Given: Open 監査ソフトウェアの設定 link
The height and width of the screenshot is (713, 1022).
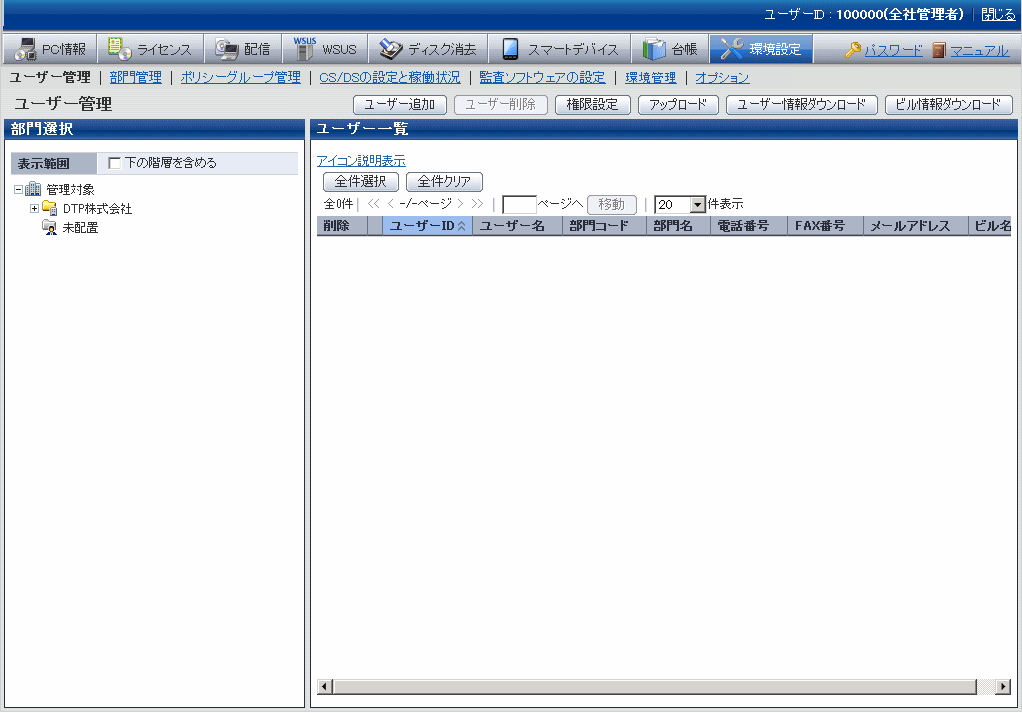Looking at the screenshot, I should pyautogui.click(x=542, y=78).
